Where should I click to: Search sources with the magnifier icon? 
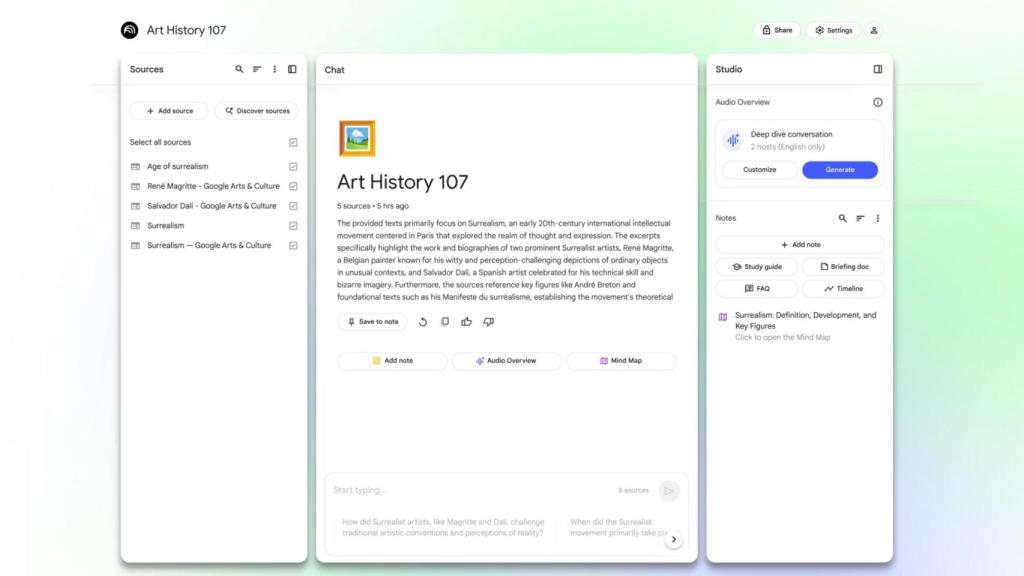(x=239, y=69)
